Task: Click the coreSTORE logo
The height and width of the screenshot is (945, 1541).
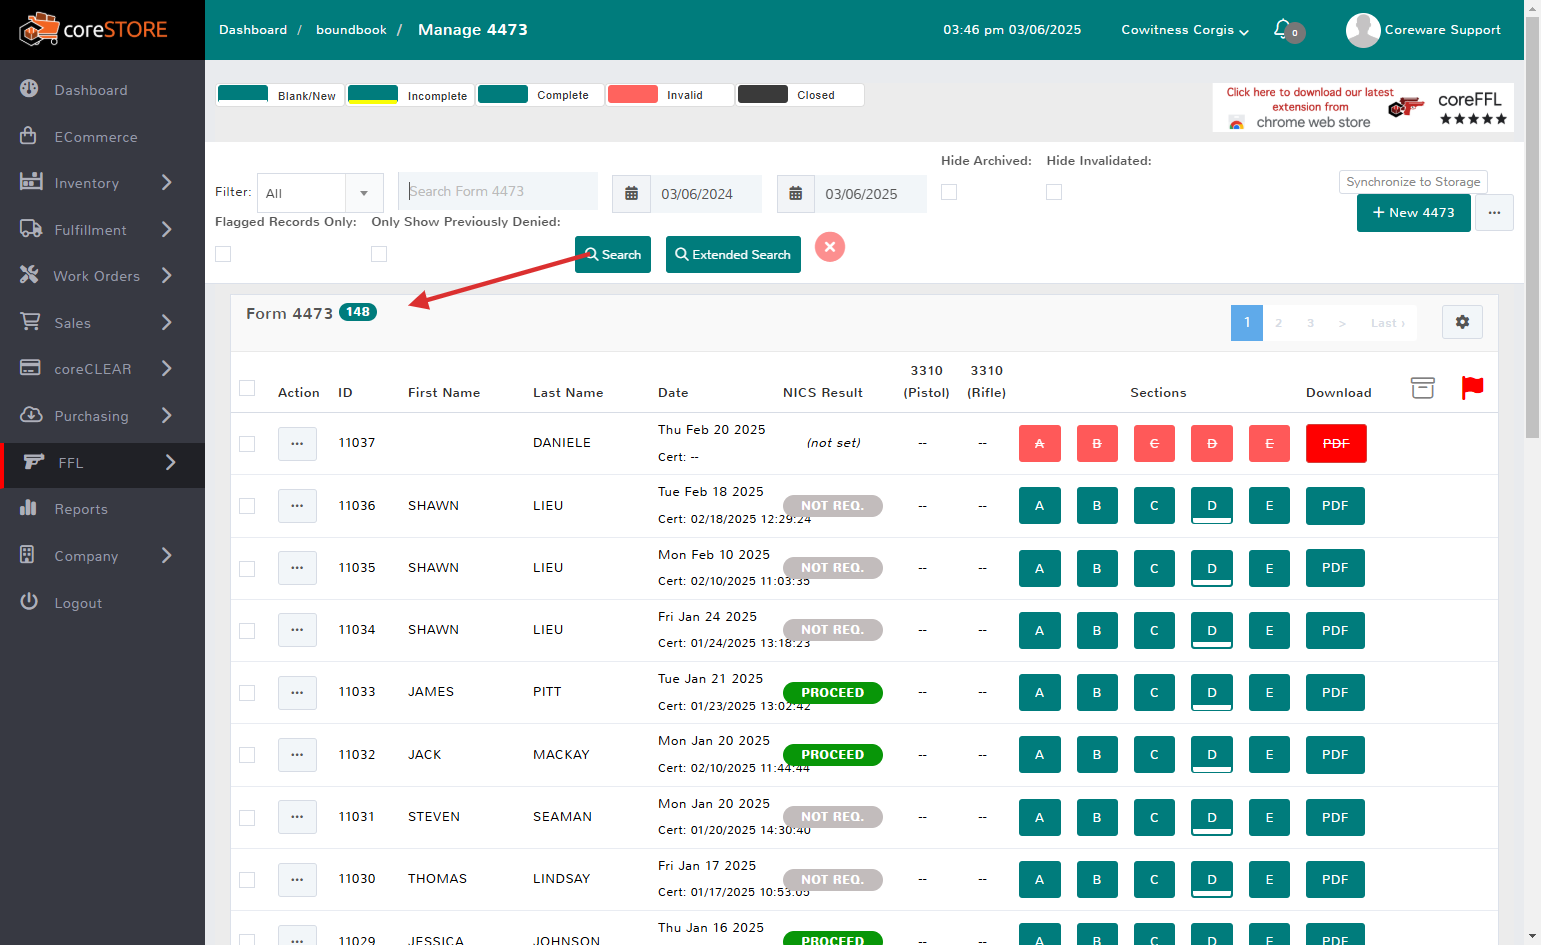Action: [x=93, y=30]
